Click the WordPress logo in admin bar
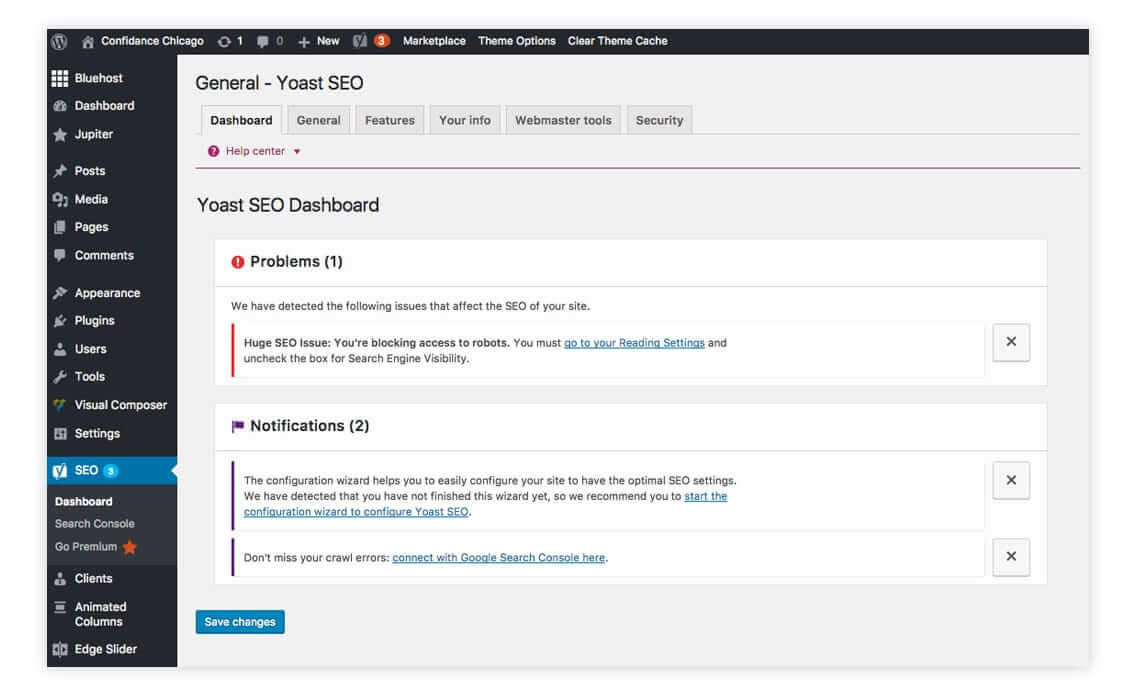Screen dimensions: 1135x695 pyautogui.click(x=60, y=41)
